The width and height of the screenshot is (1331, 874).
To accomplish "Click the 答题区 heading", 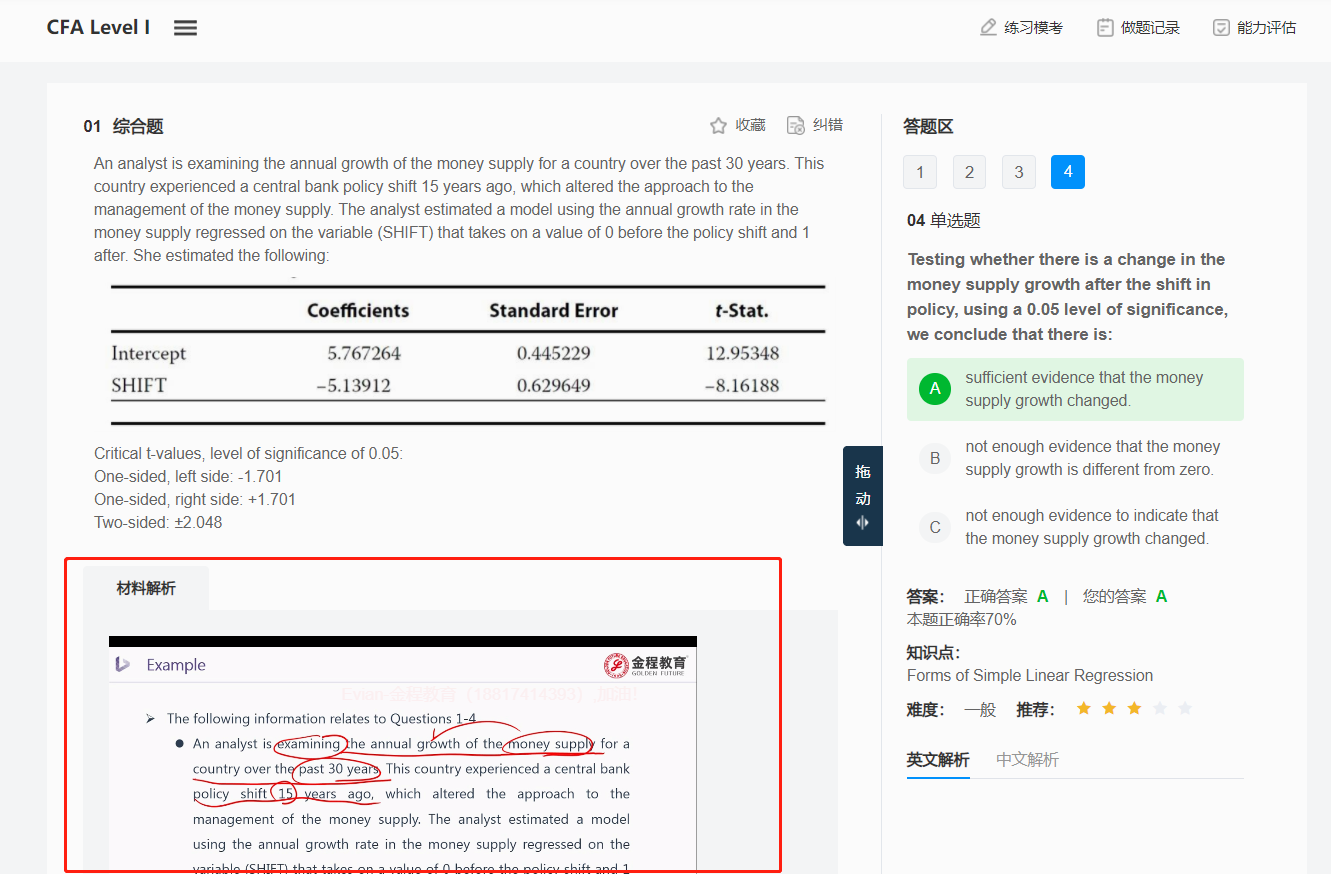I will click(928, 126).
